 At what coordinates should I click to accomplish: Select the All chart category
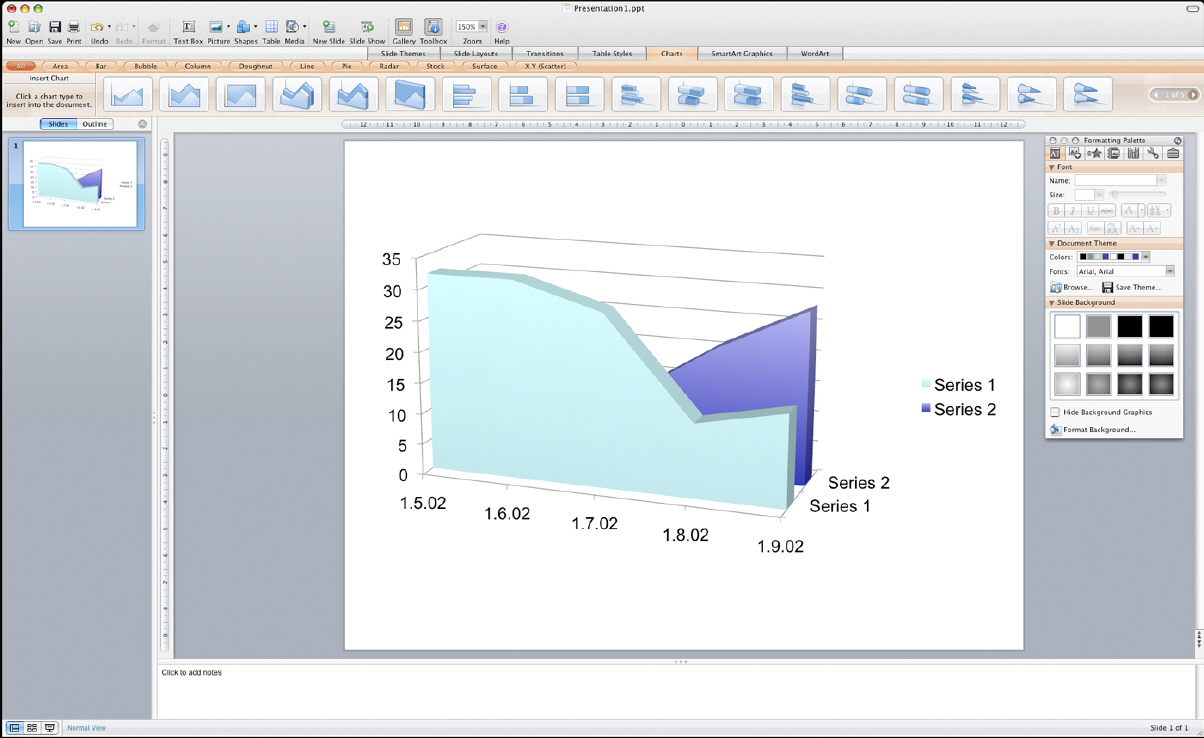click(x=20, y=66)
